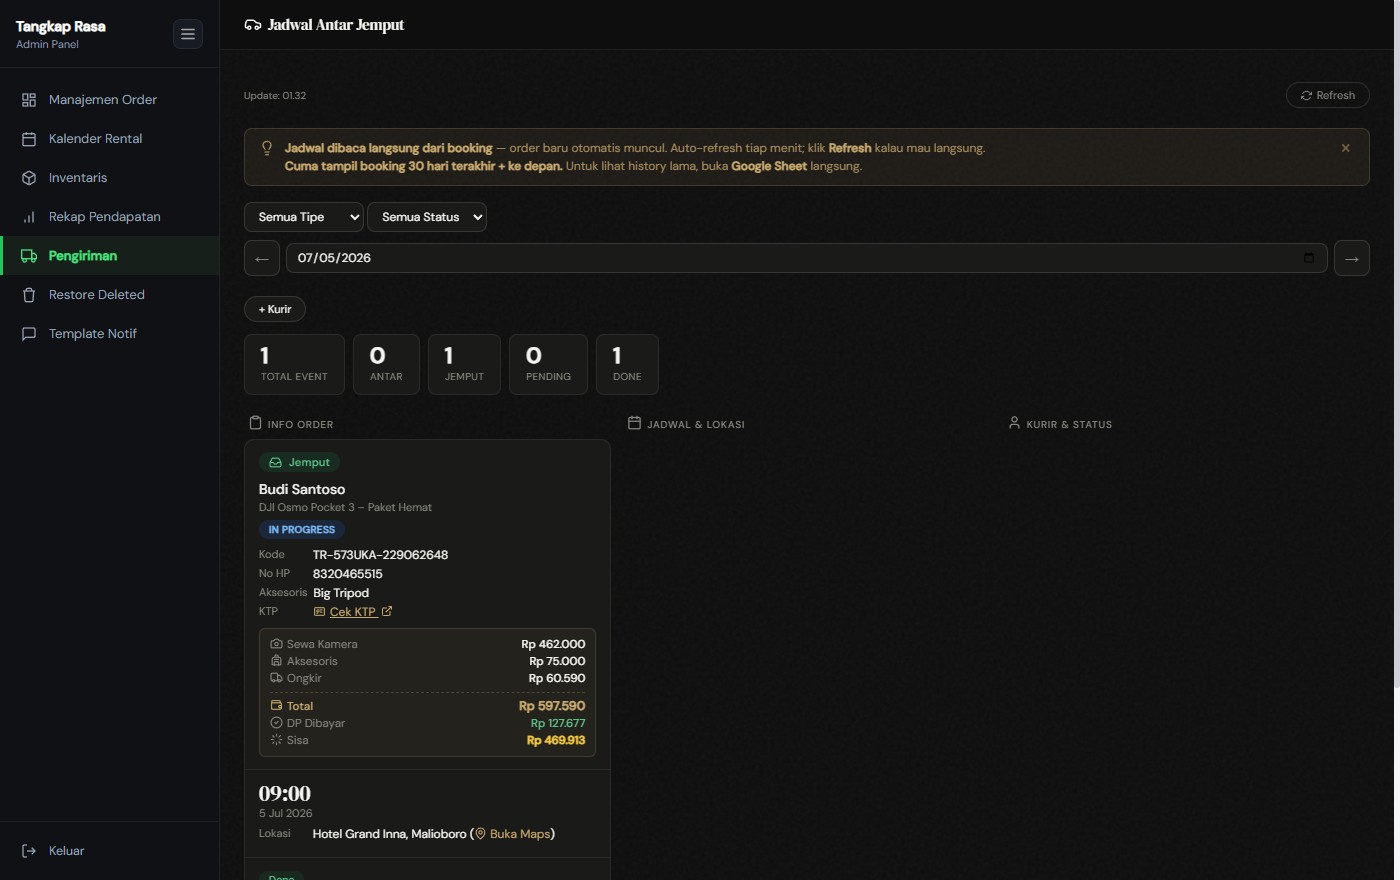1400x880 pixels.
Task: Click the IN PROGRESS status badge
Action: 302,530
